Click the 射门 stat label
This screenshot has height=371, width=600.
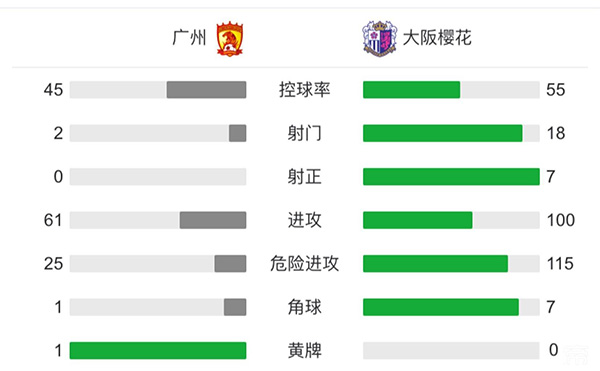coord(304,133)
